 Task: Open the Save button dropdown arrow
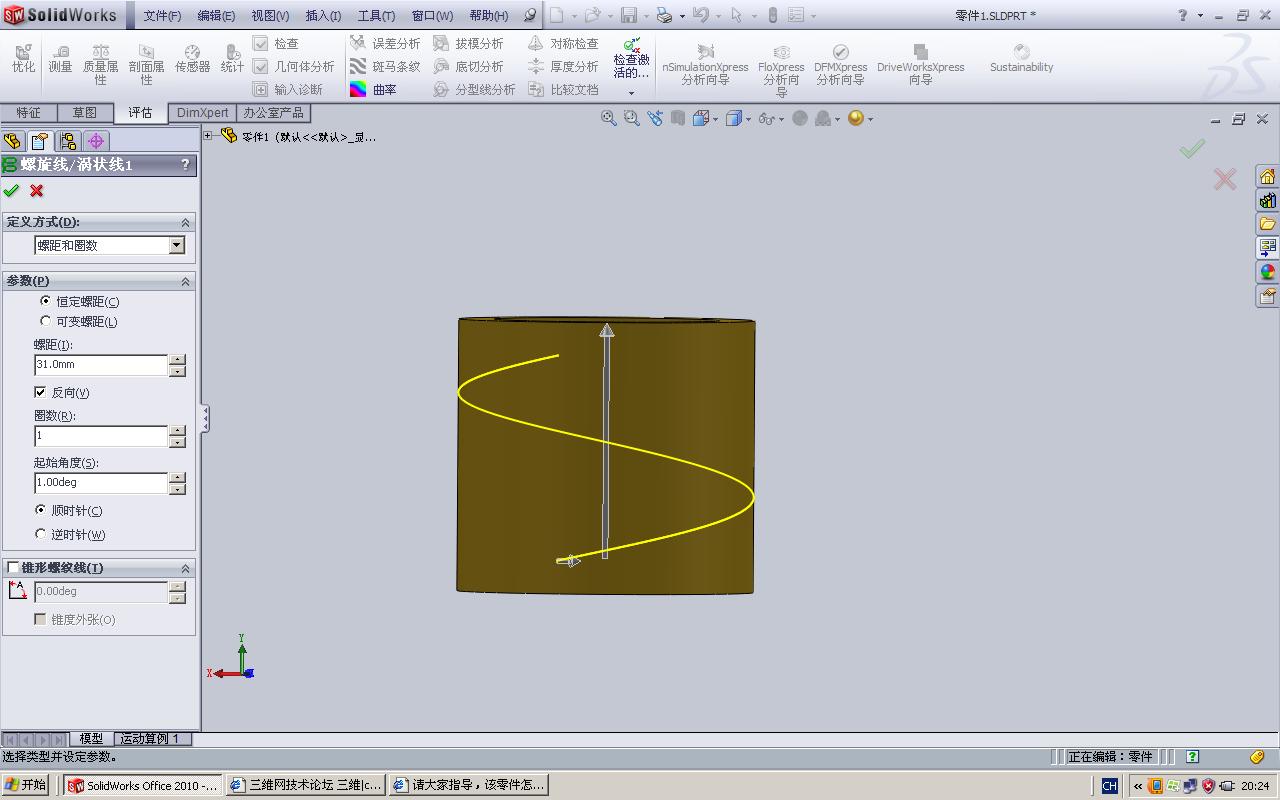click(x=645, y=16)
